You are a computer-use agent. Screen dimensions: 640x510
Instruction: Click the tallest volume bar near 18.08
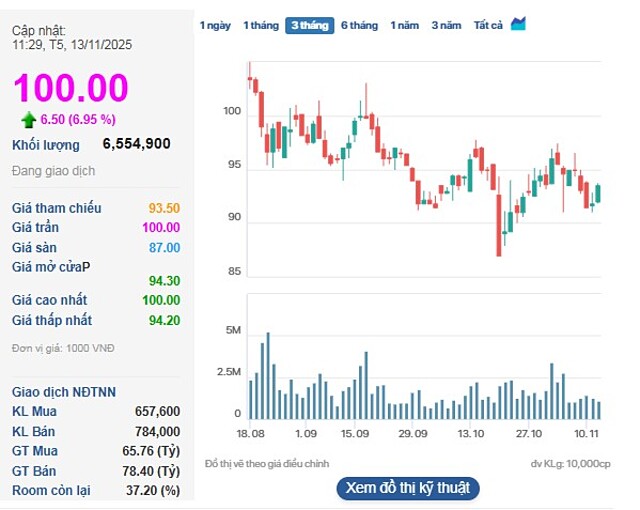(x=267, y=375)
